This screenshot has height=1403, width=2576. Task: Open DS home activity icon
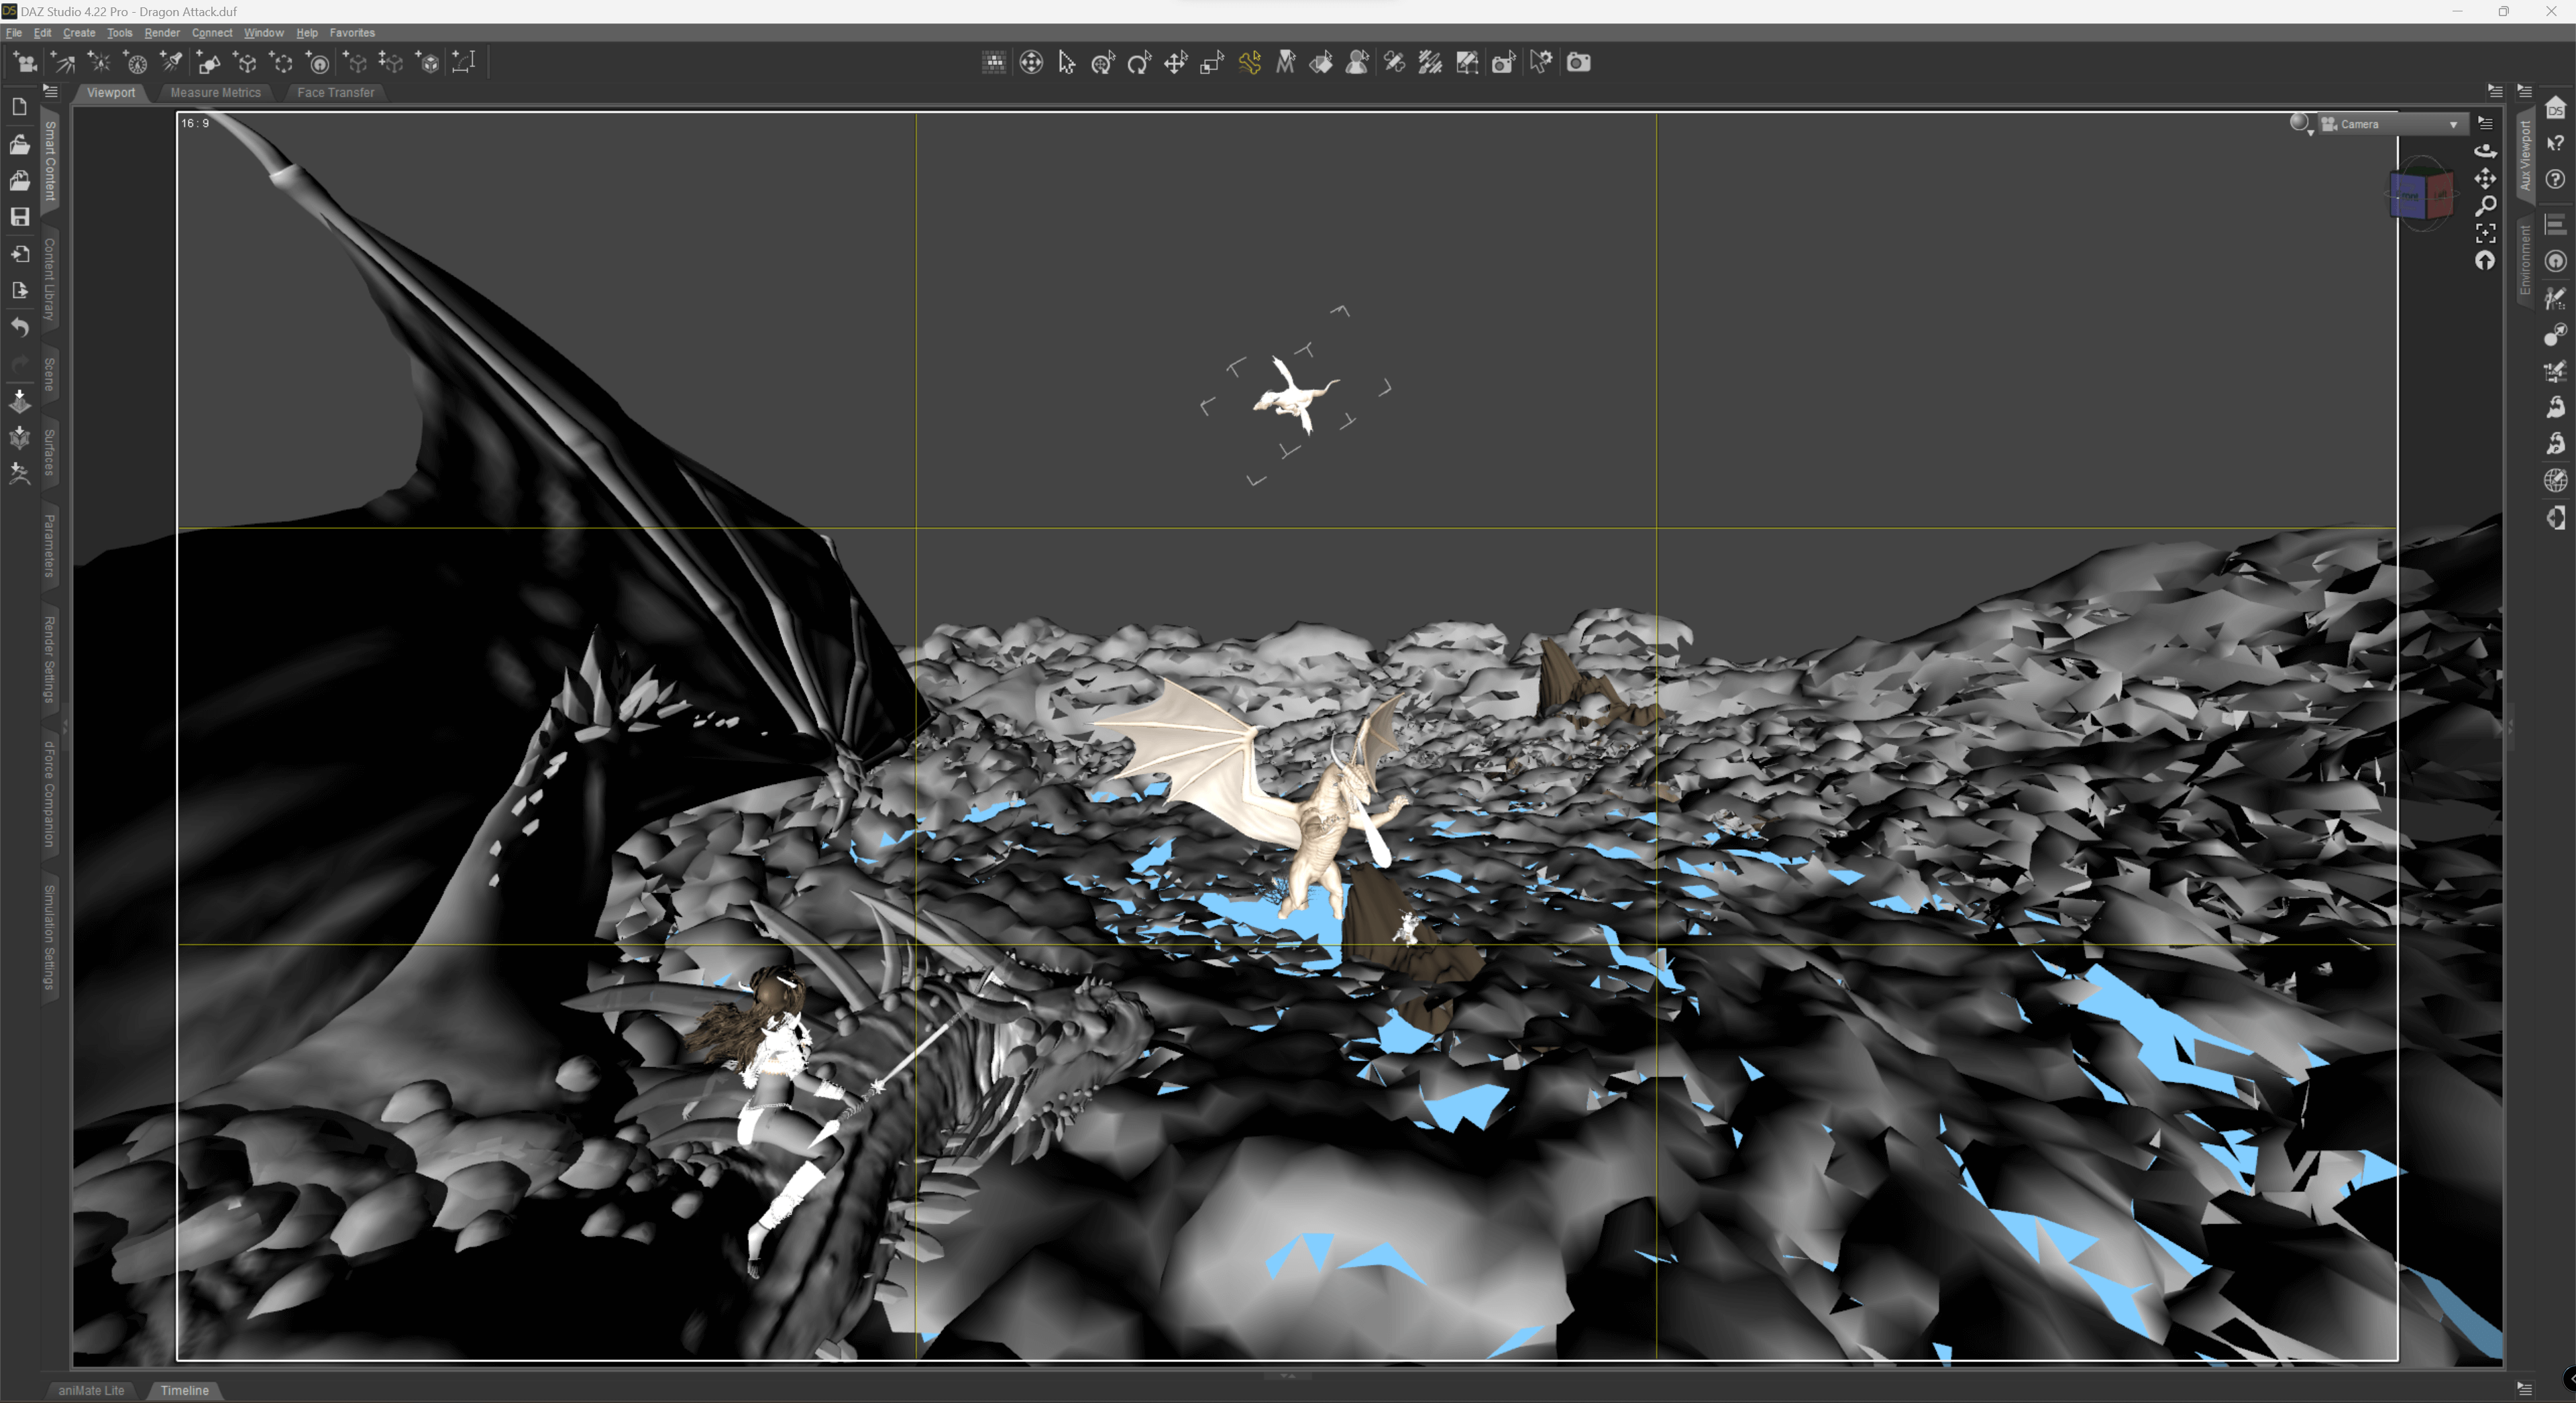click(2555, 108)
